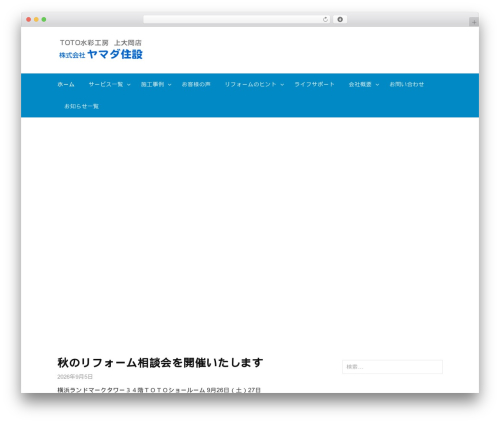Open the お知らせ一覧 news list
The width and height of the screenshot is (500, 423).
click(81, 106)
